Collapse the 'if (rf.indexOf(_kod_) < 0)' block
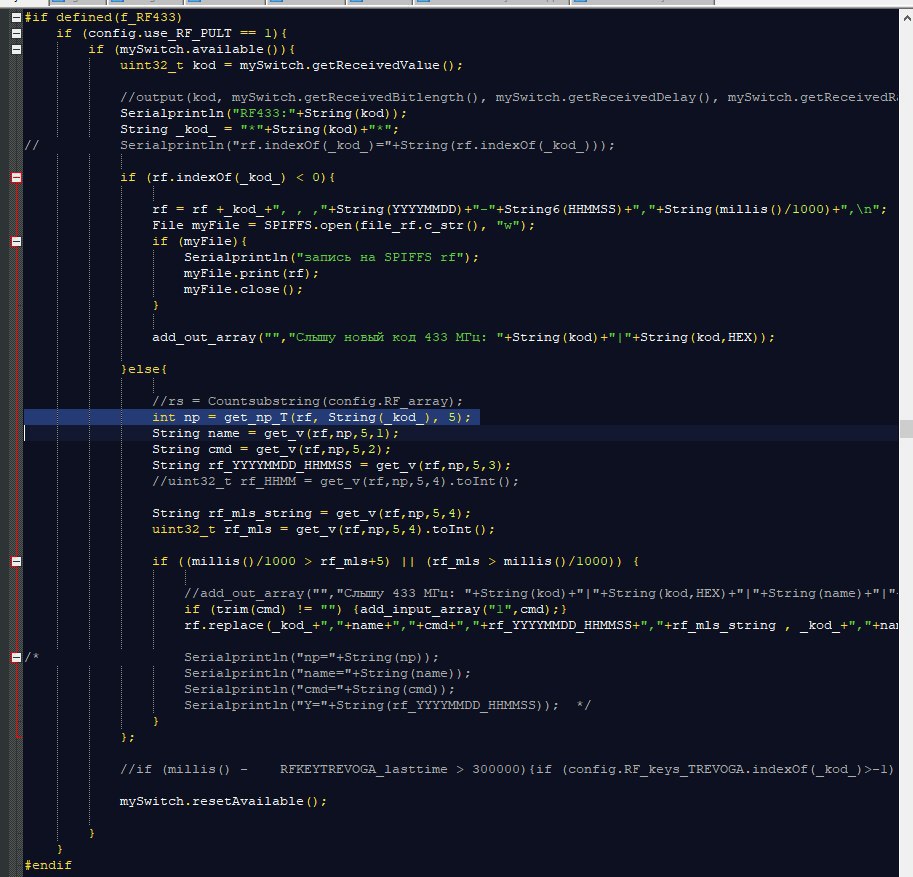The width and height of the screenshot is (913, 877). click(x=16, y=178)
